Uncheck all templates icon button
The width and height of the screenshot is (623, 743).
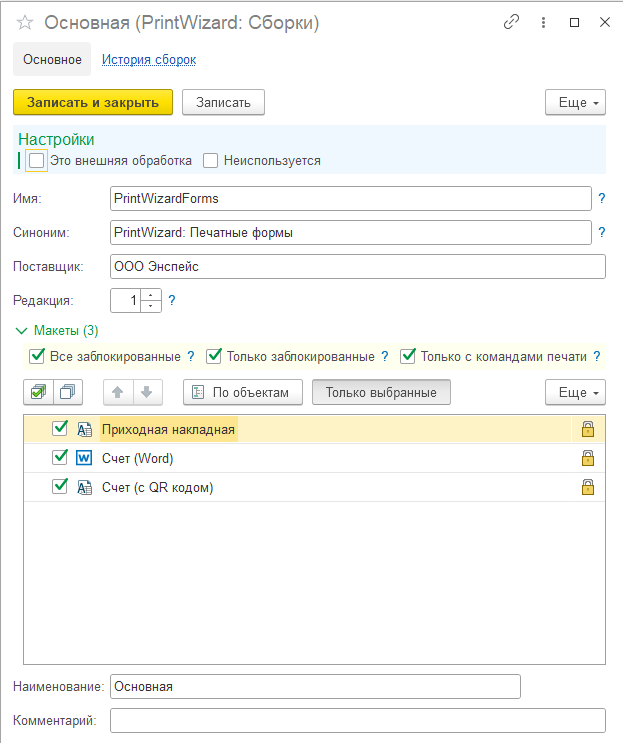click(68, 392)
